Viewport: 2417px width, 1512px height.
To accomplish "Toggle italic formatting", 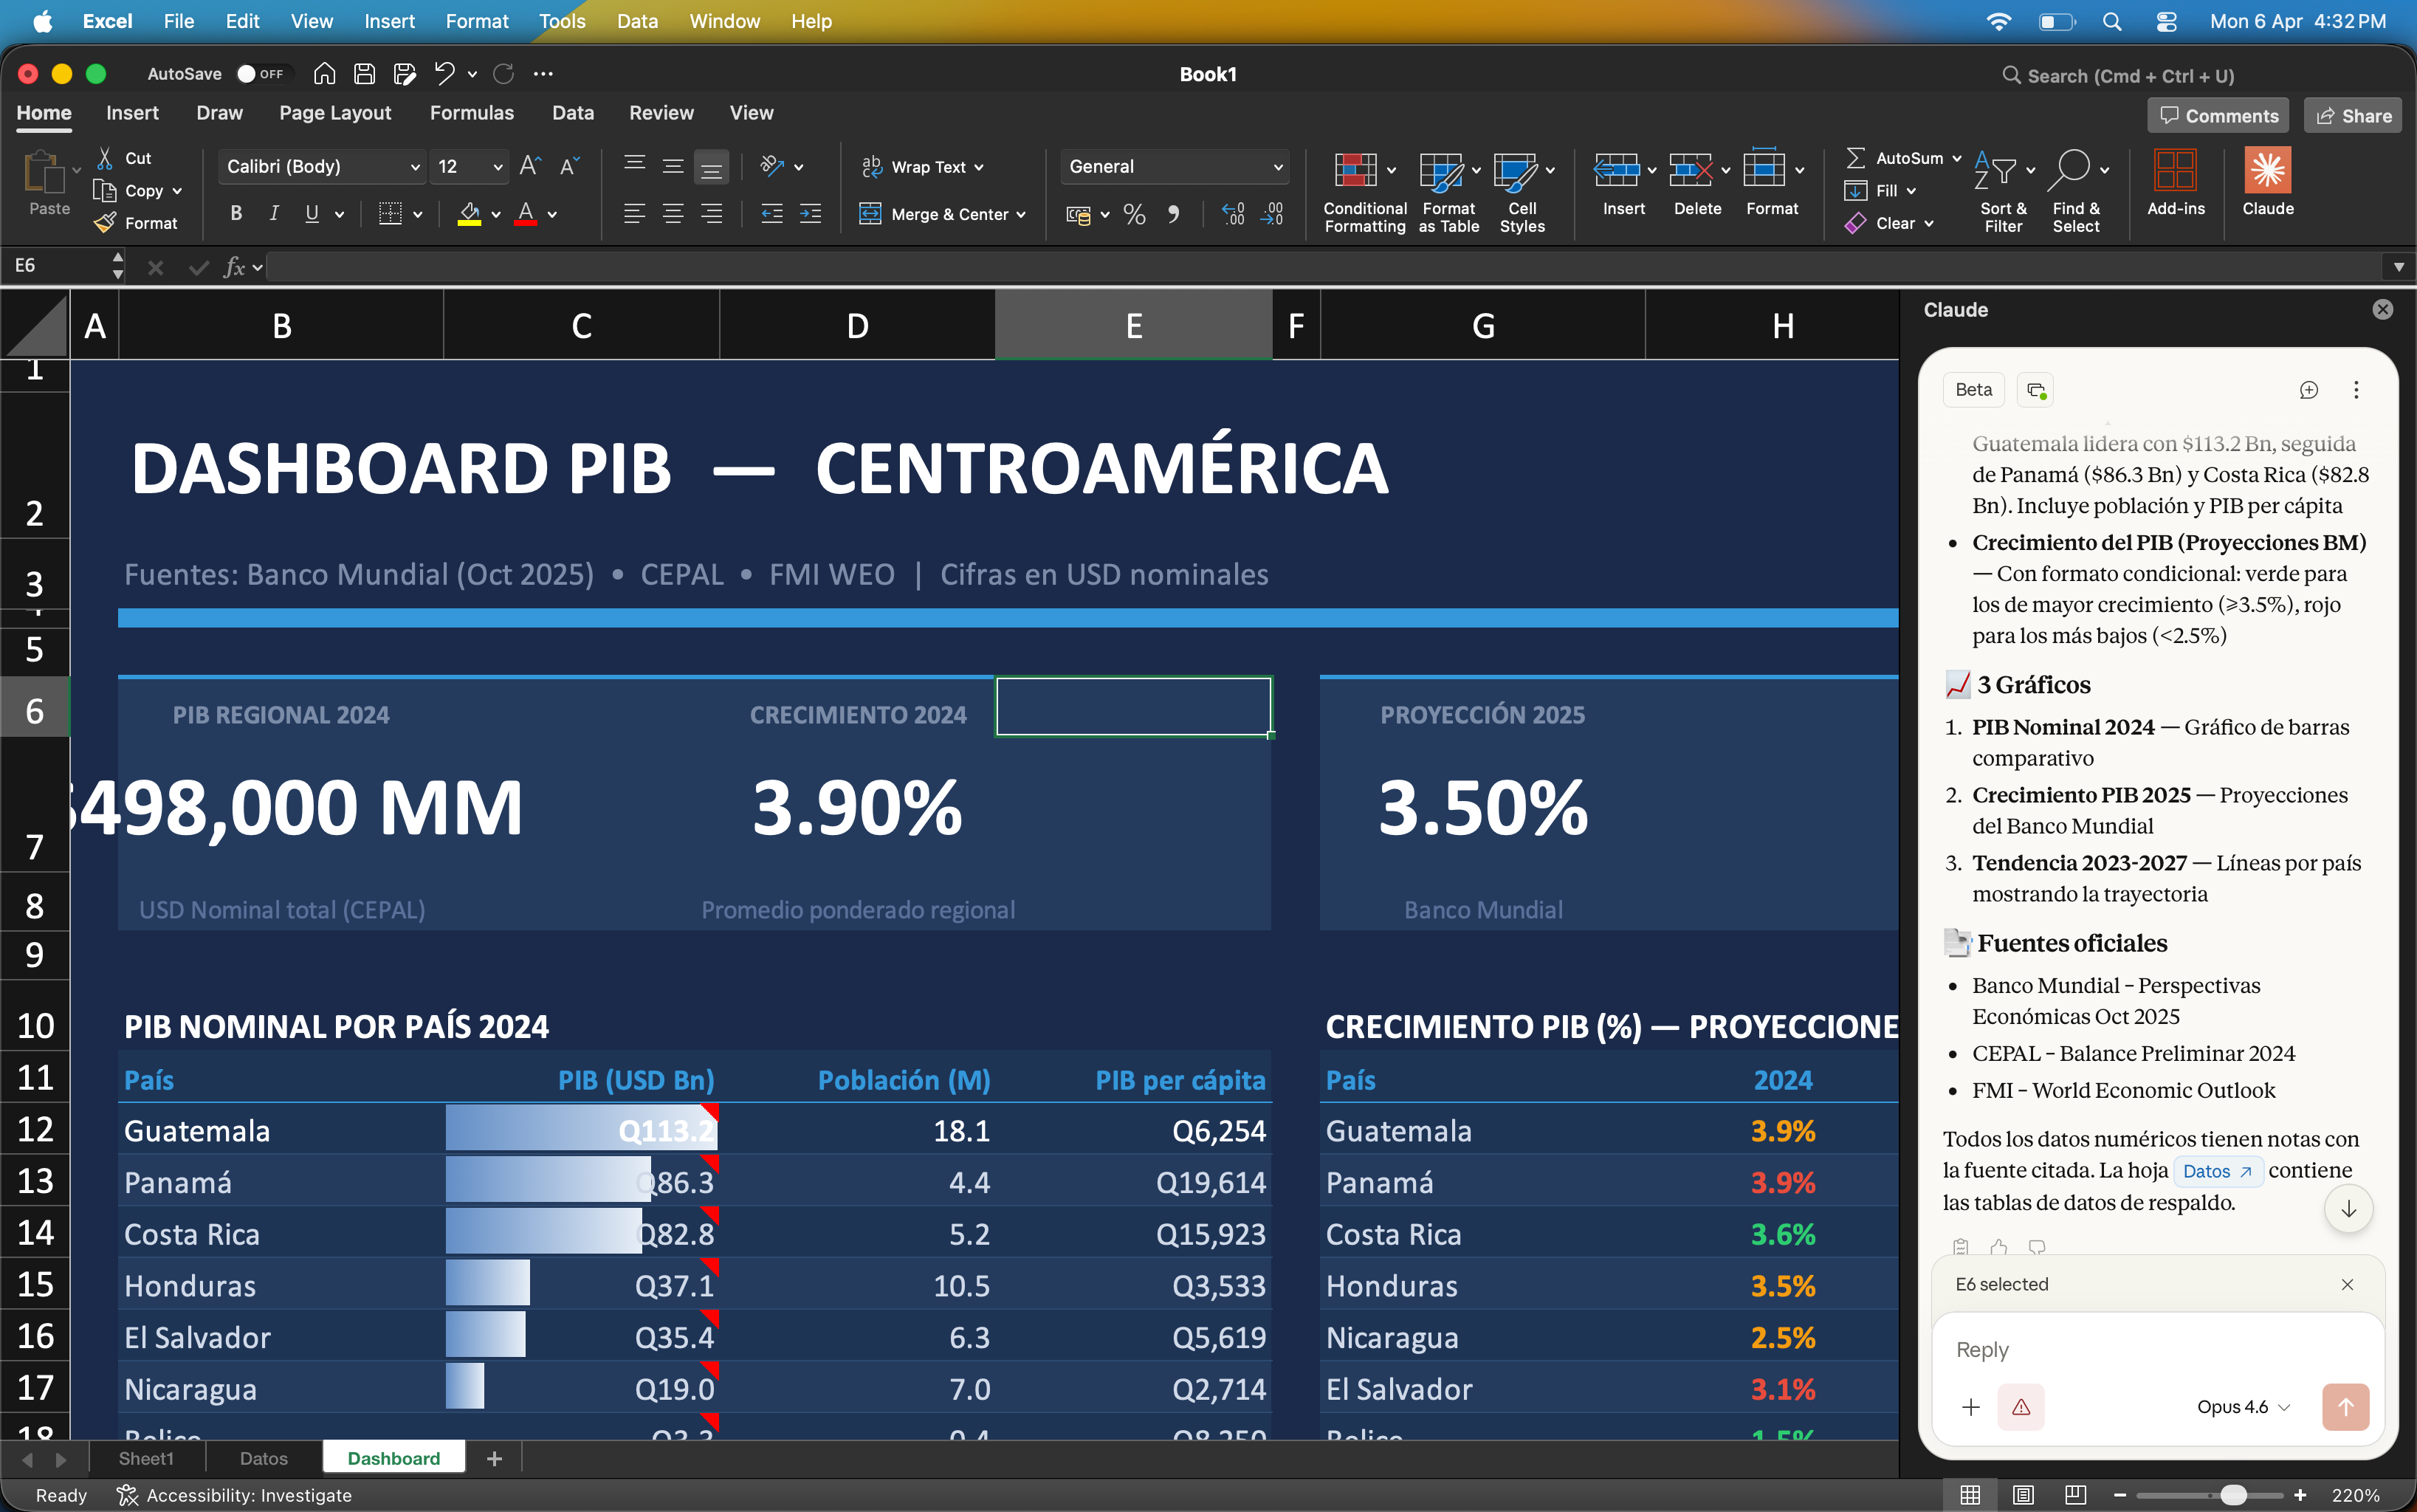I will click(x=273, y=213).
